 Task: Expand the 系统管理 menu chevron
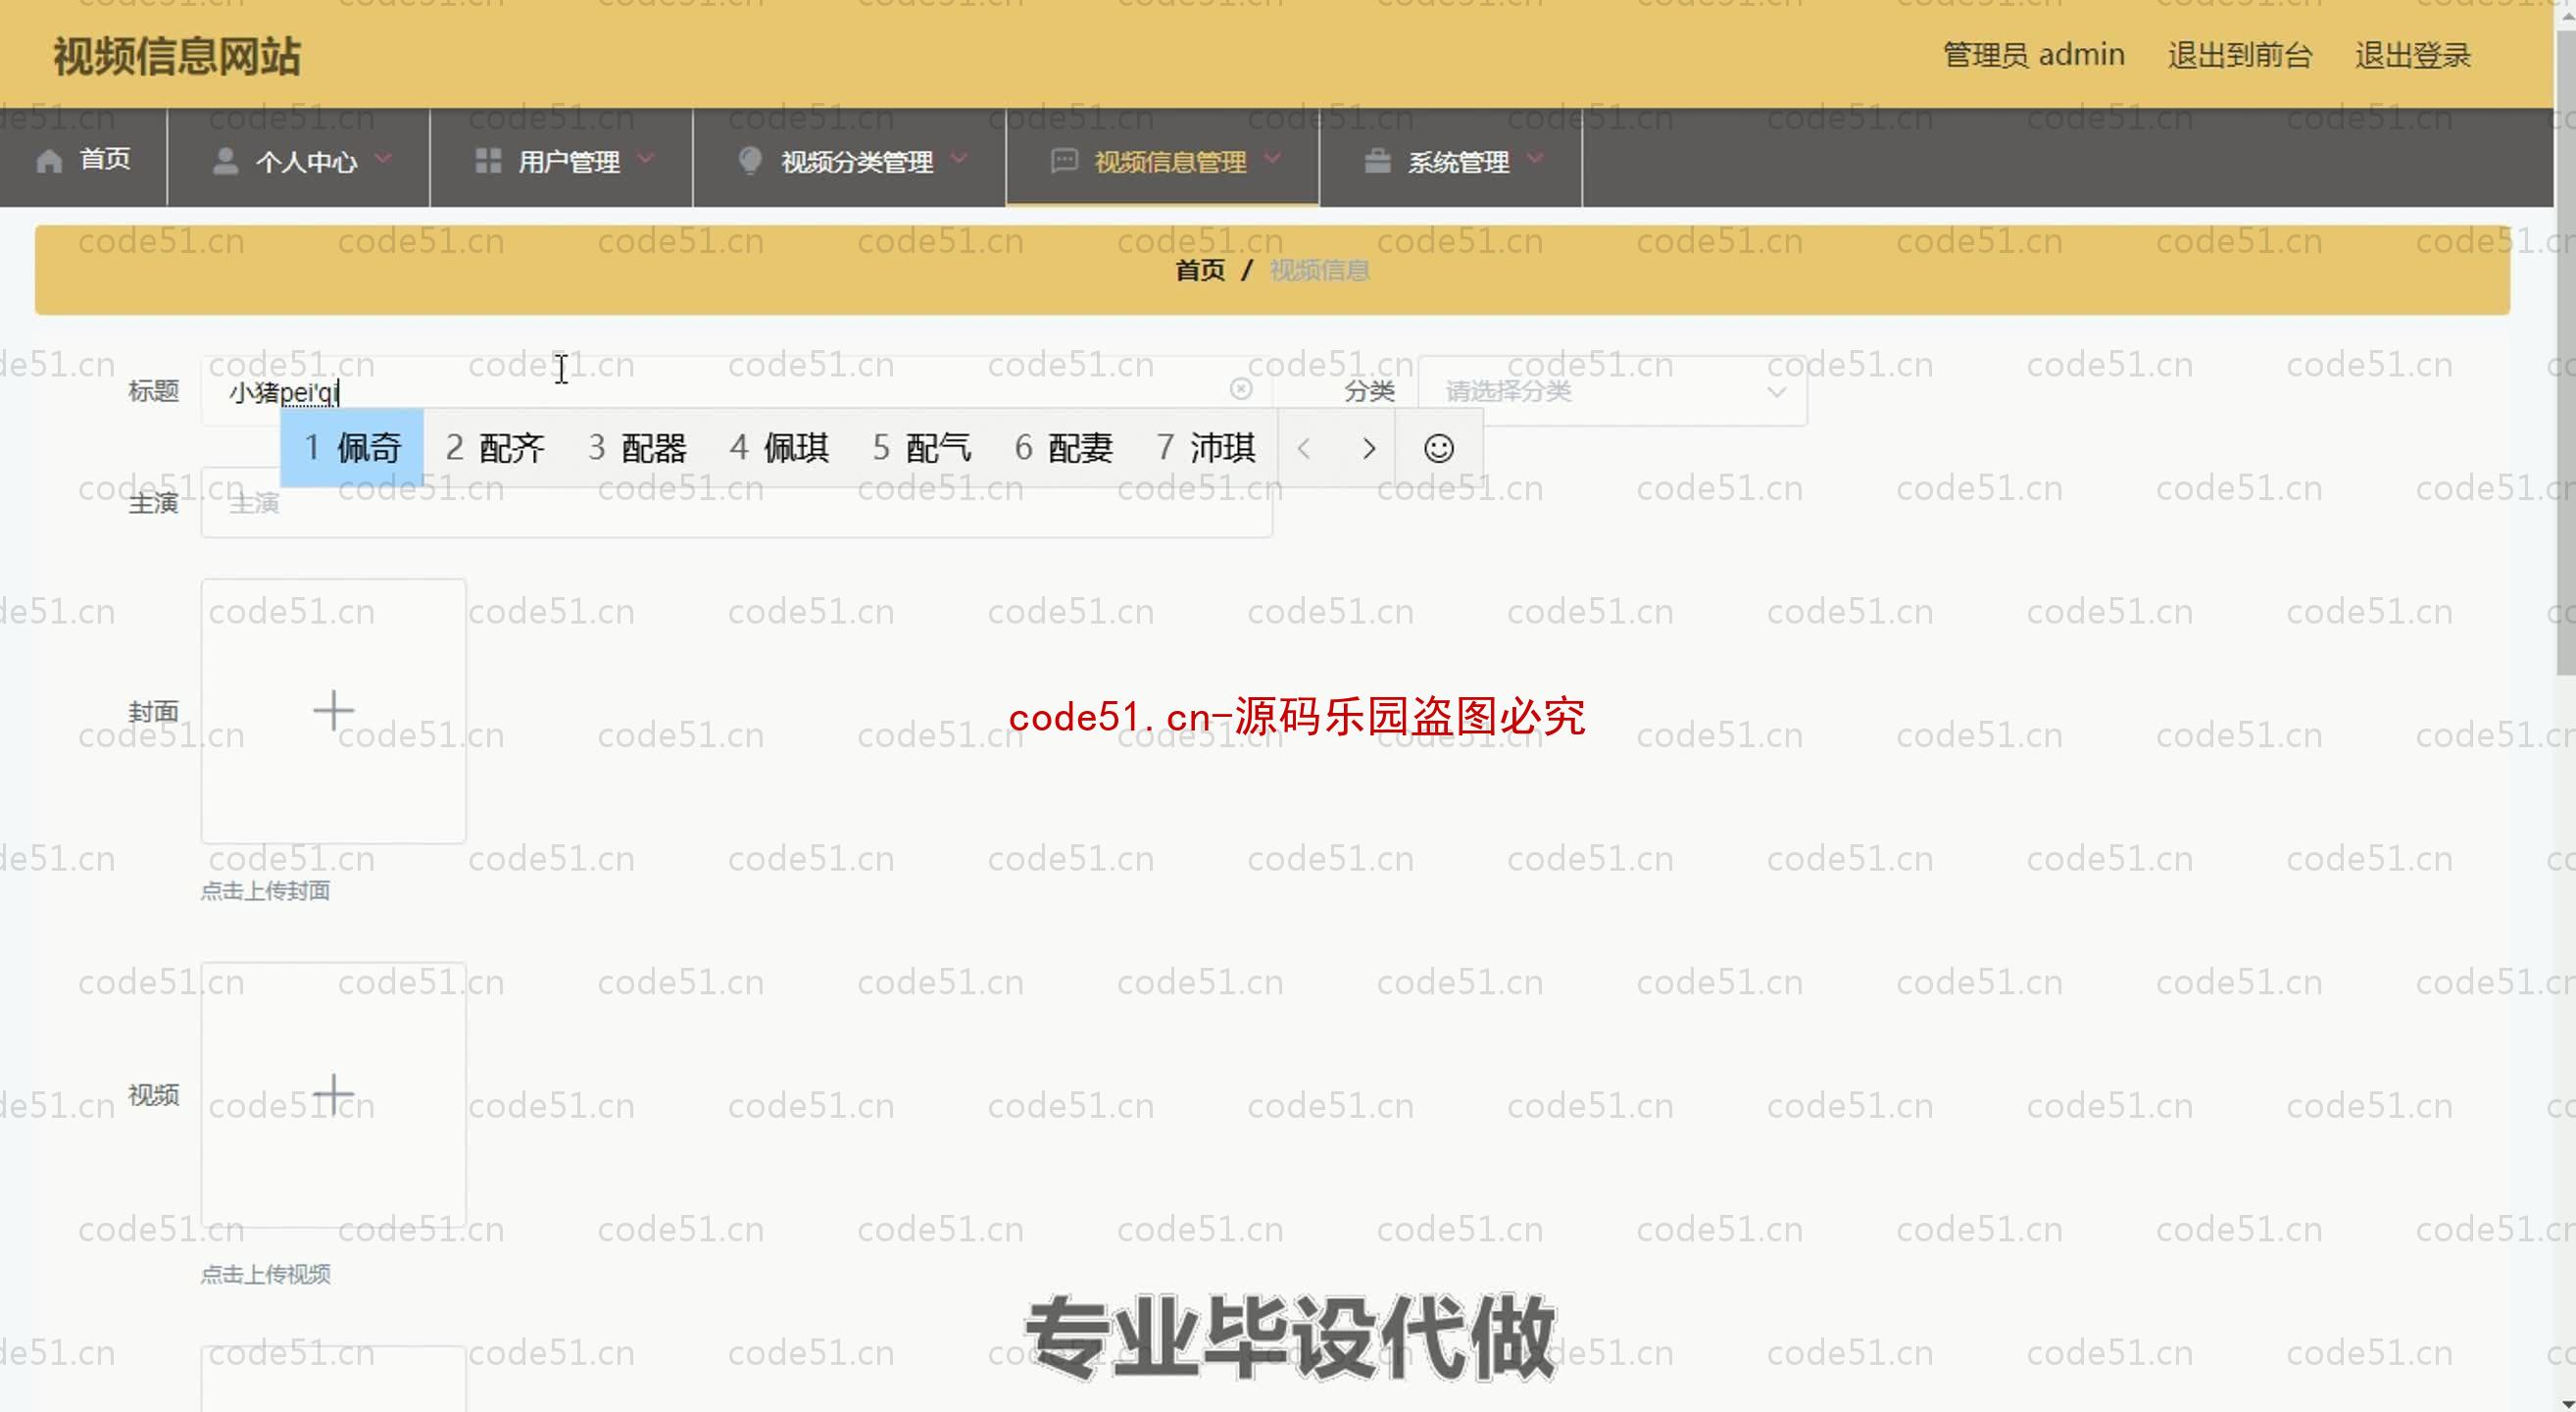click(1535, 158)
